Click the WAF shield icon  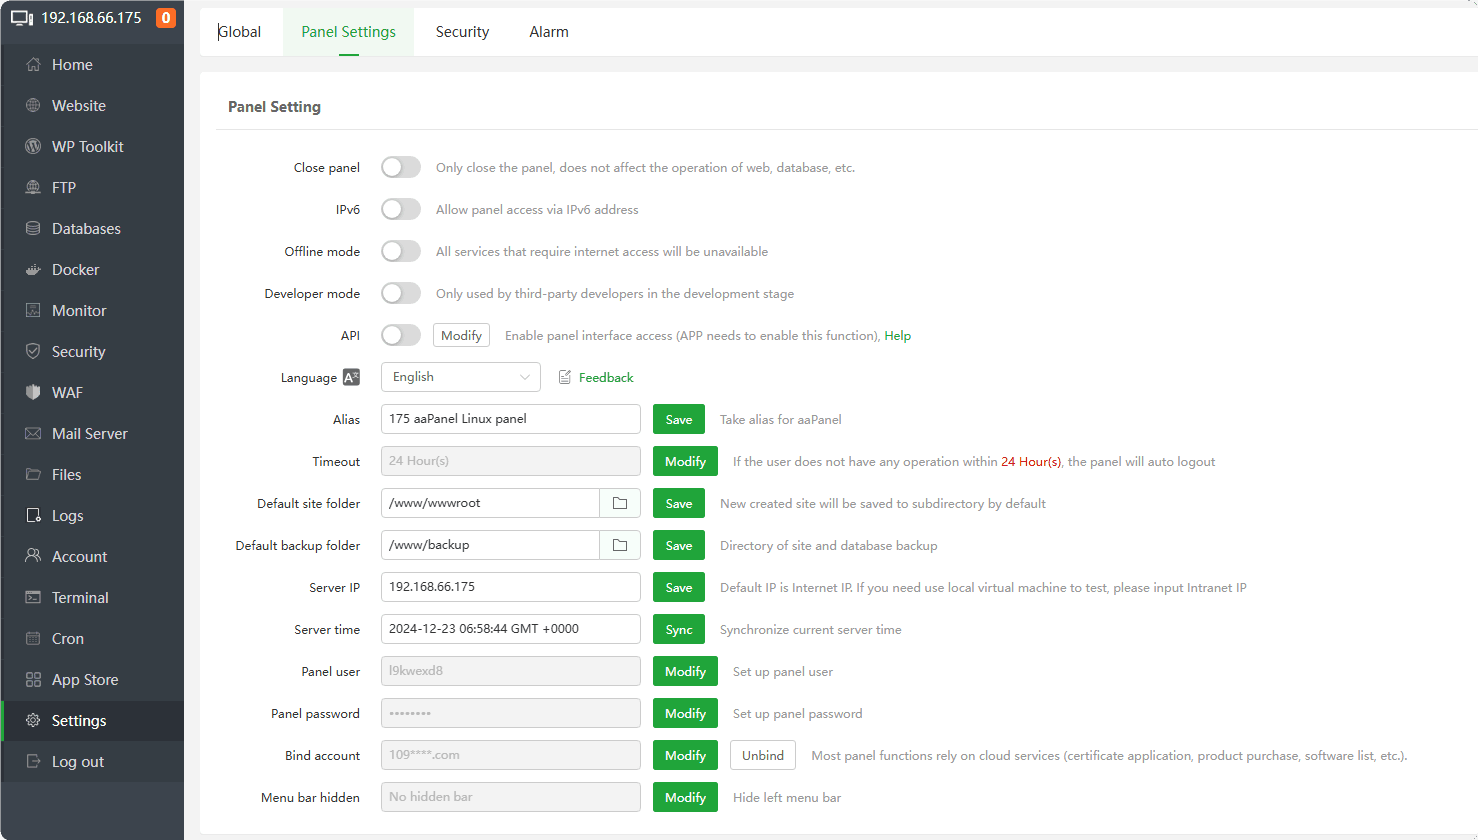point(33,393)
